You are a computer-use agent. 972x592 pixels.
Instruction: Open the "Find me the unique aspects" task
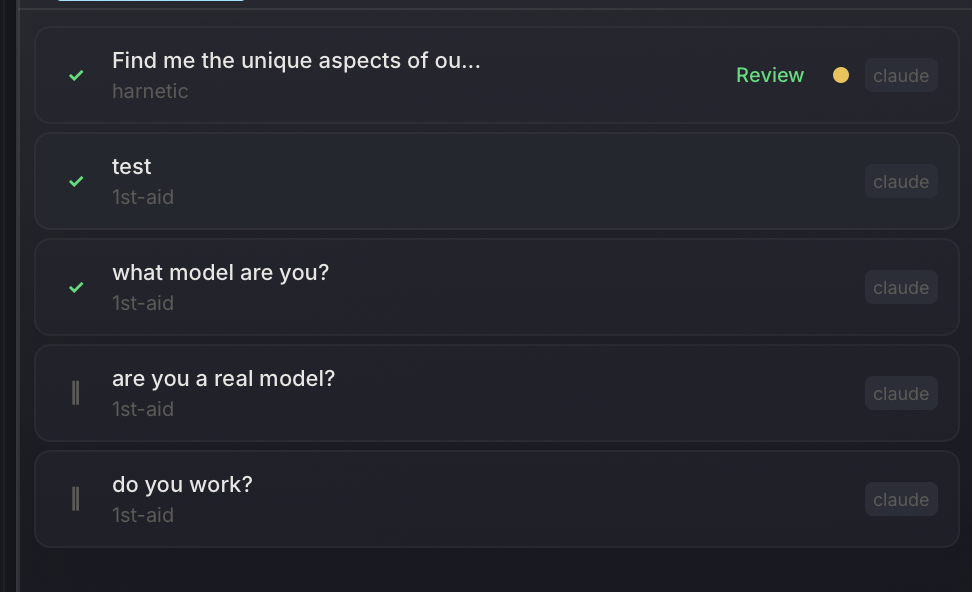(296, 60)
